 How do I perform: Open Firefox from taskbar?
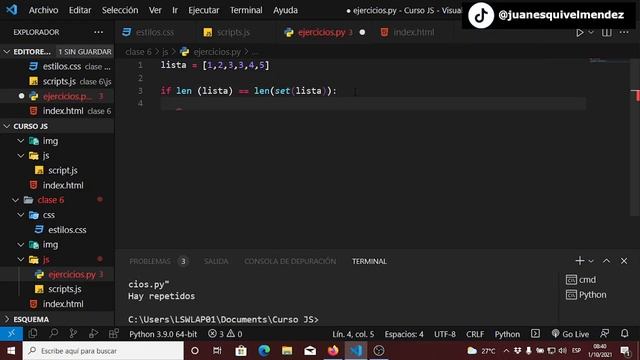click(333, 351)
